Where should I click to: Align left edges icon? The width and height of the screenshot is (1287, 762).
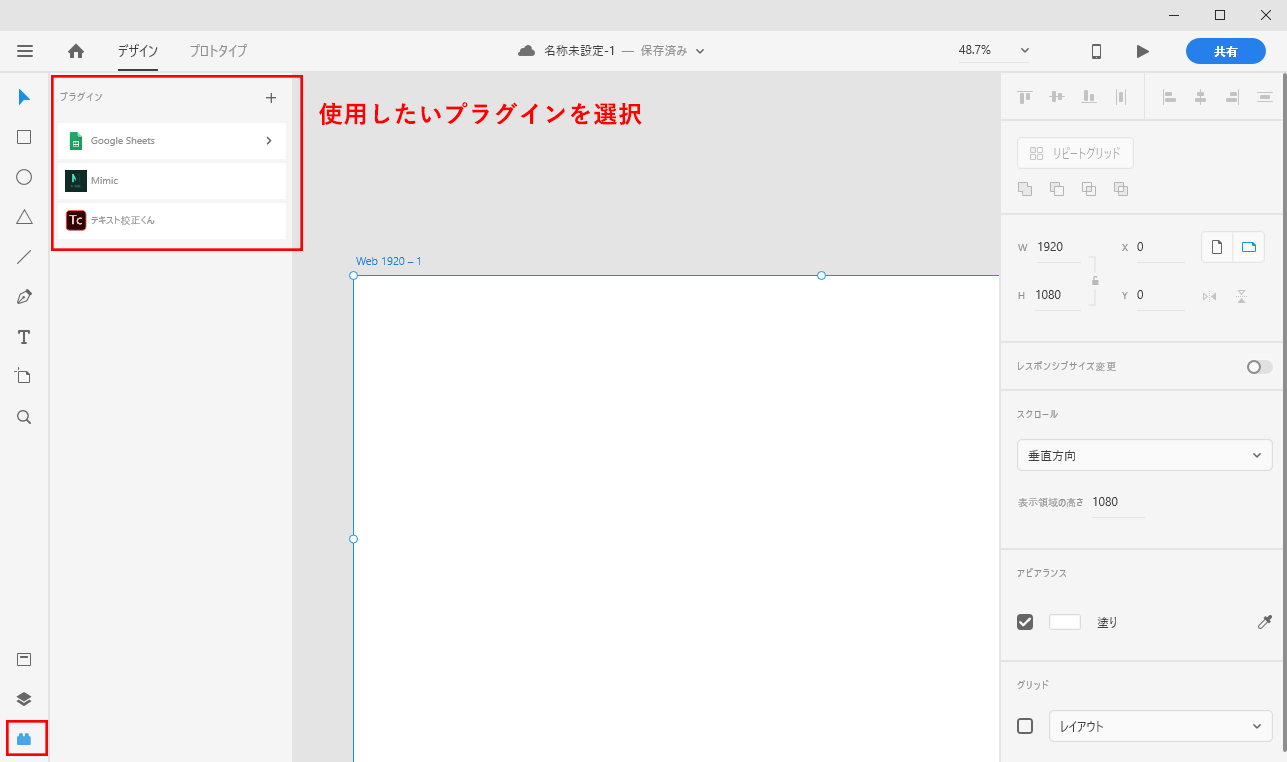(1169, 97)
